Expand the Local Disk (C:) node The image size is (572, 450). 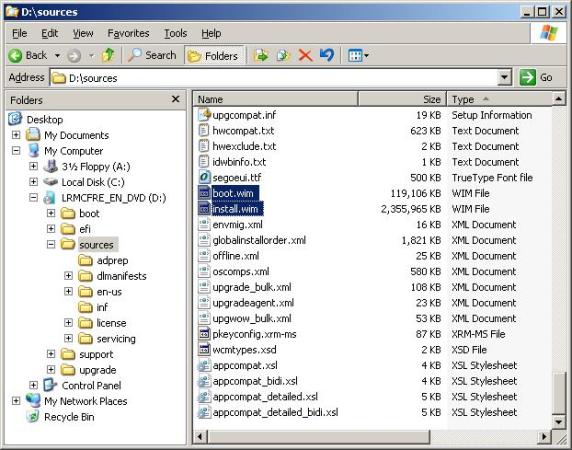point(33,182)
